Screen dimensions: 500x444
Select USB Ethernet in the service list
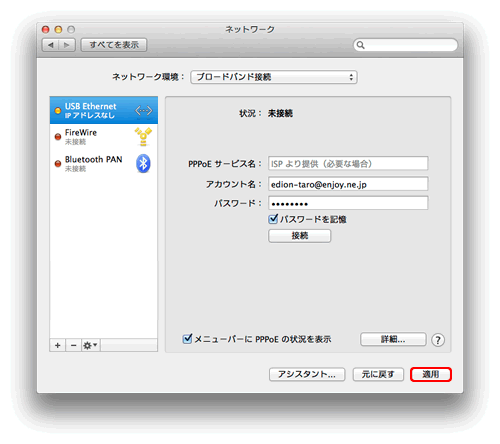click(104, 110)
